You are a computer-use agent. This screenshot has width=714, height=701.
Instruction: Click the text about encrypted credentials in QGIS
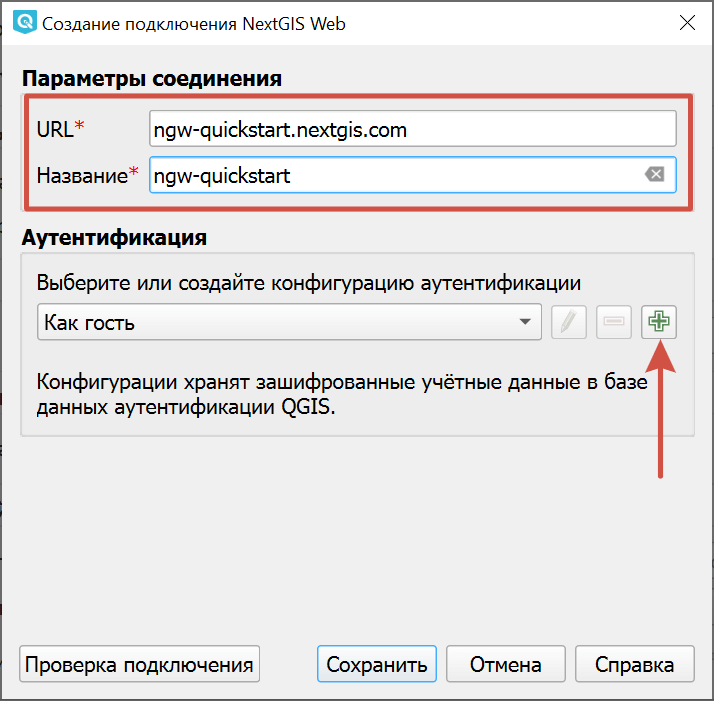point(342,394)
